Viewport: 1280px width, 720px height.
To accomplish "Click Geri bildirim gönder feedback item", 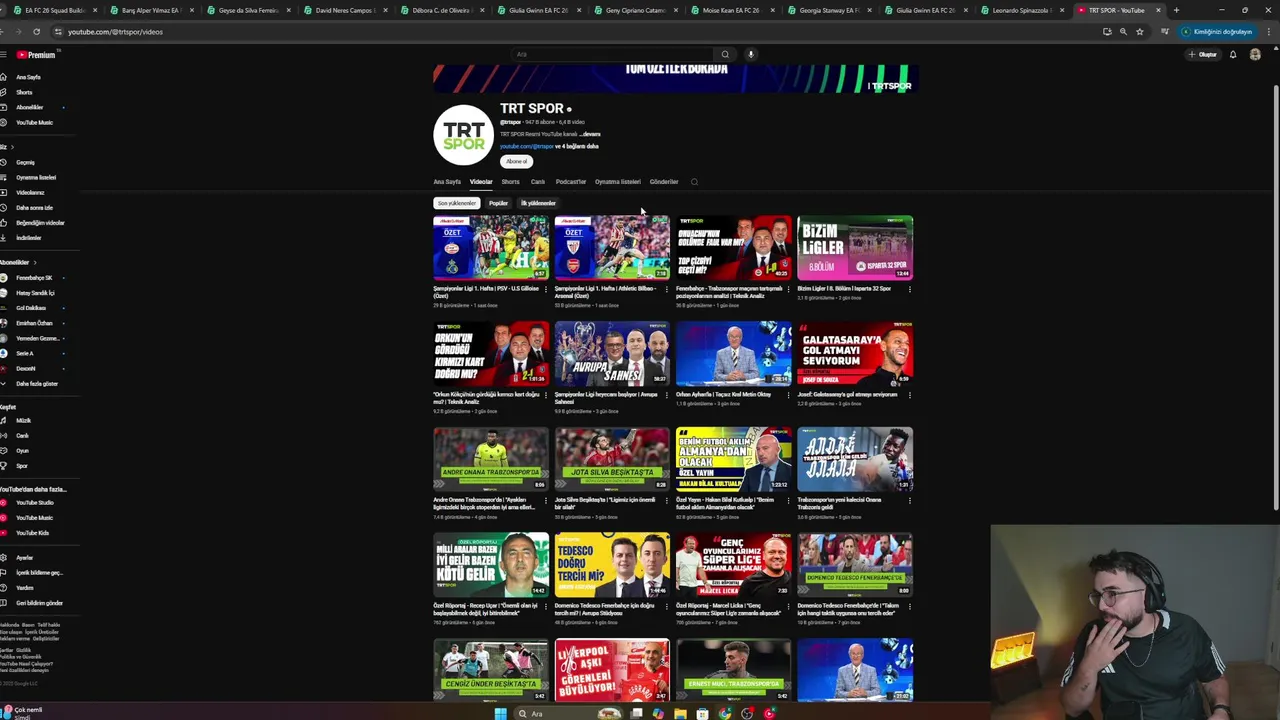I will click(x=39, y=603).
